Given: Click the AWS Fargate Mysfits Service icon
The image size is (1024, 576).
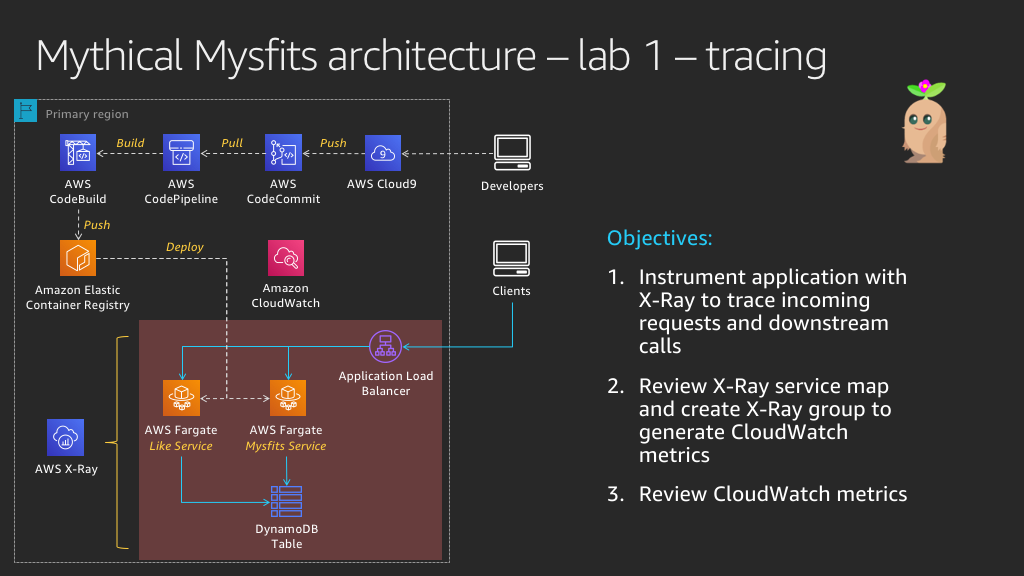Looking at the screenshot, I should [287, 398].
